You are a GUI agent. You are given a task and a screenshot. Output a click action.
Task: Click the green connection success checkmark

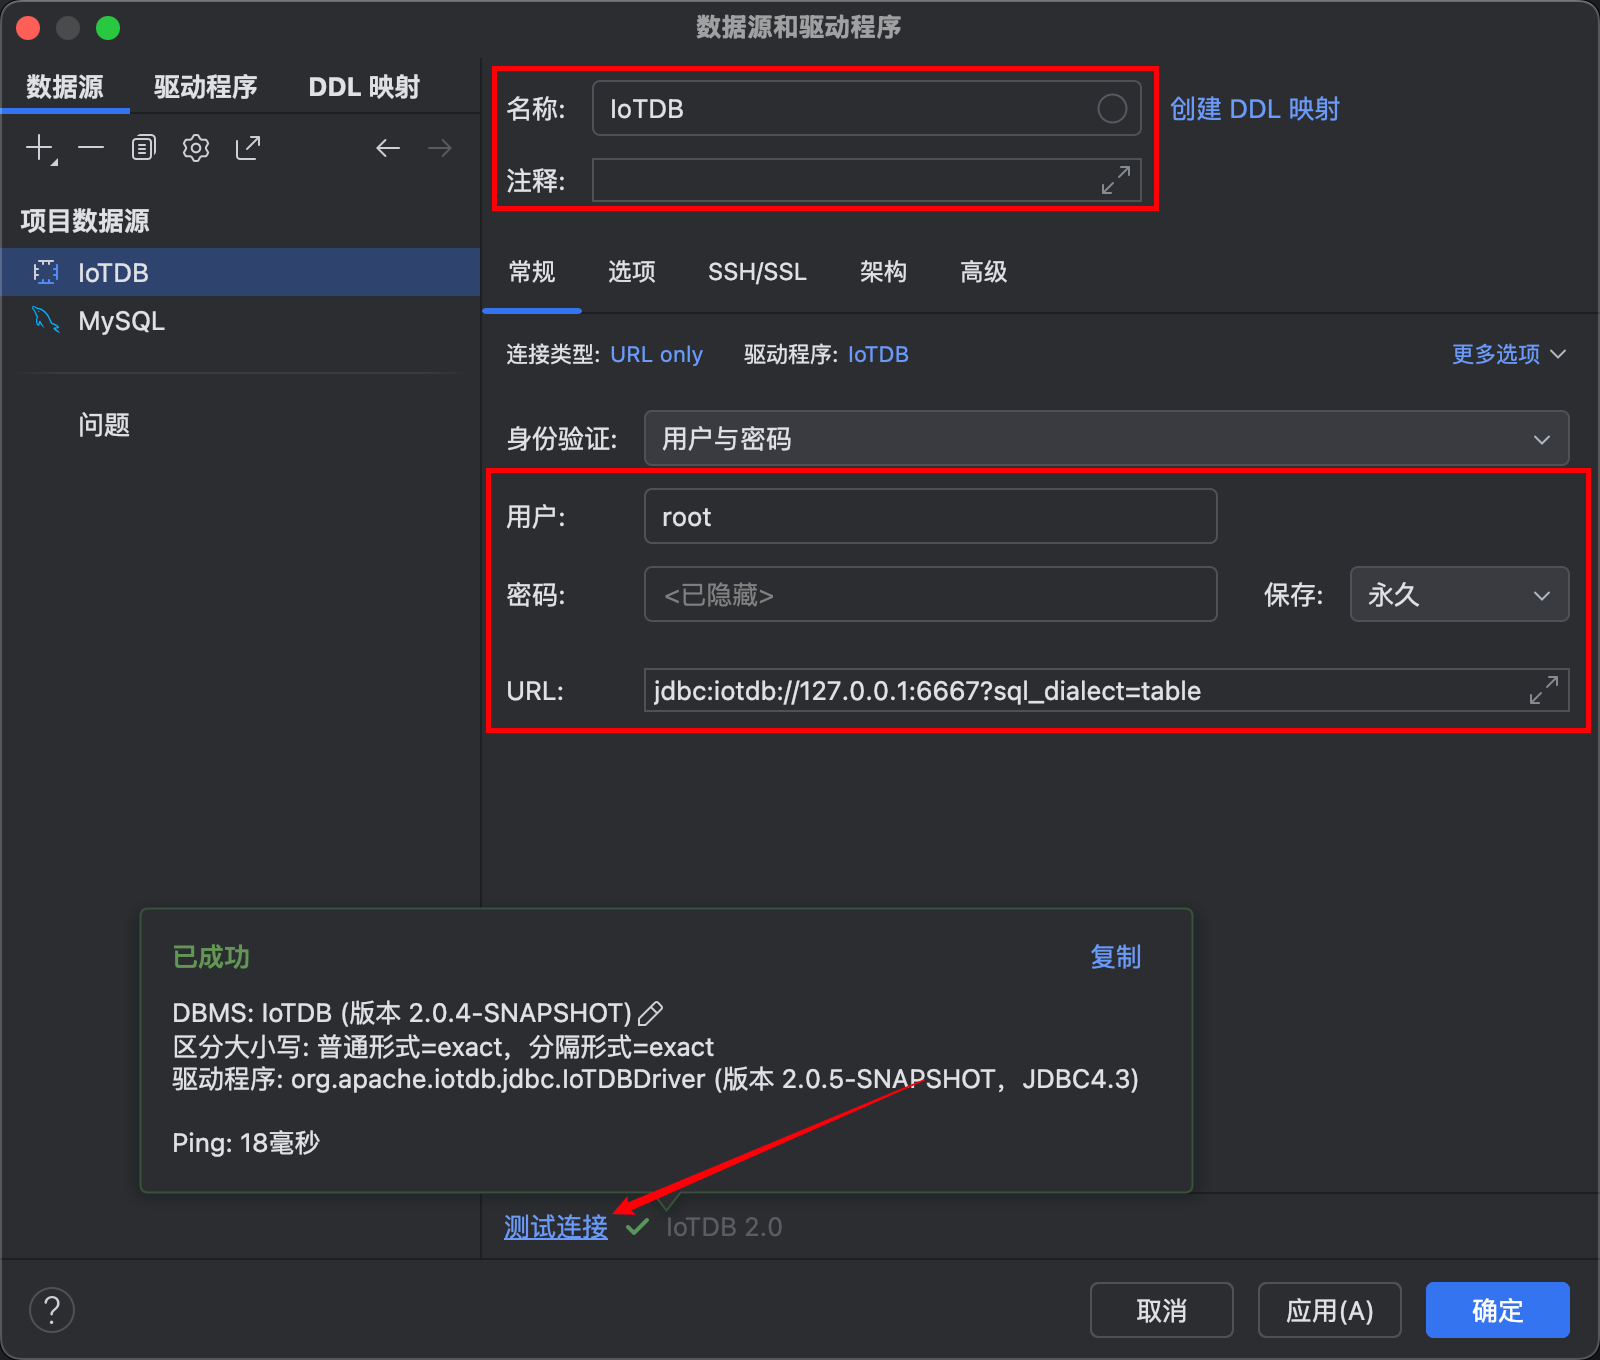[637, 1227]
